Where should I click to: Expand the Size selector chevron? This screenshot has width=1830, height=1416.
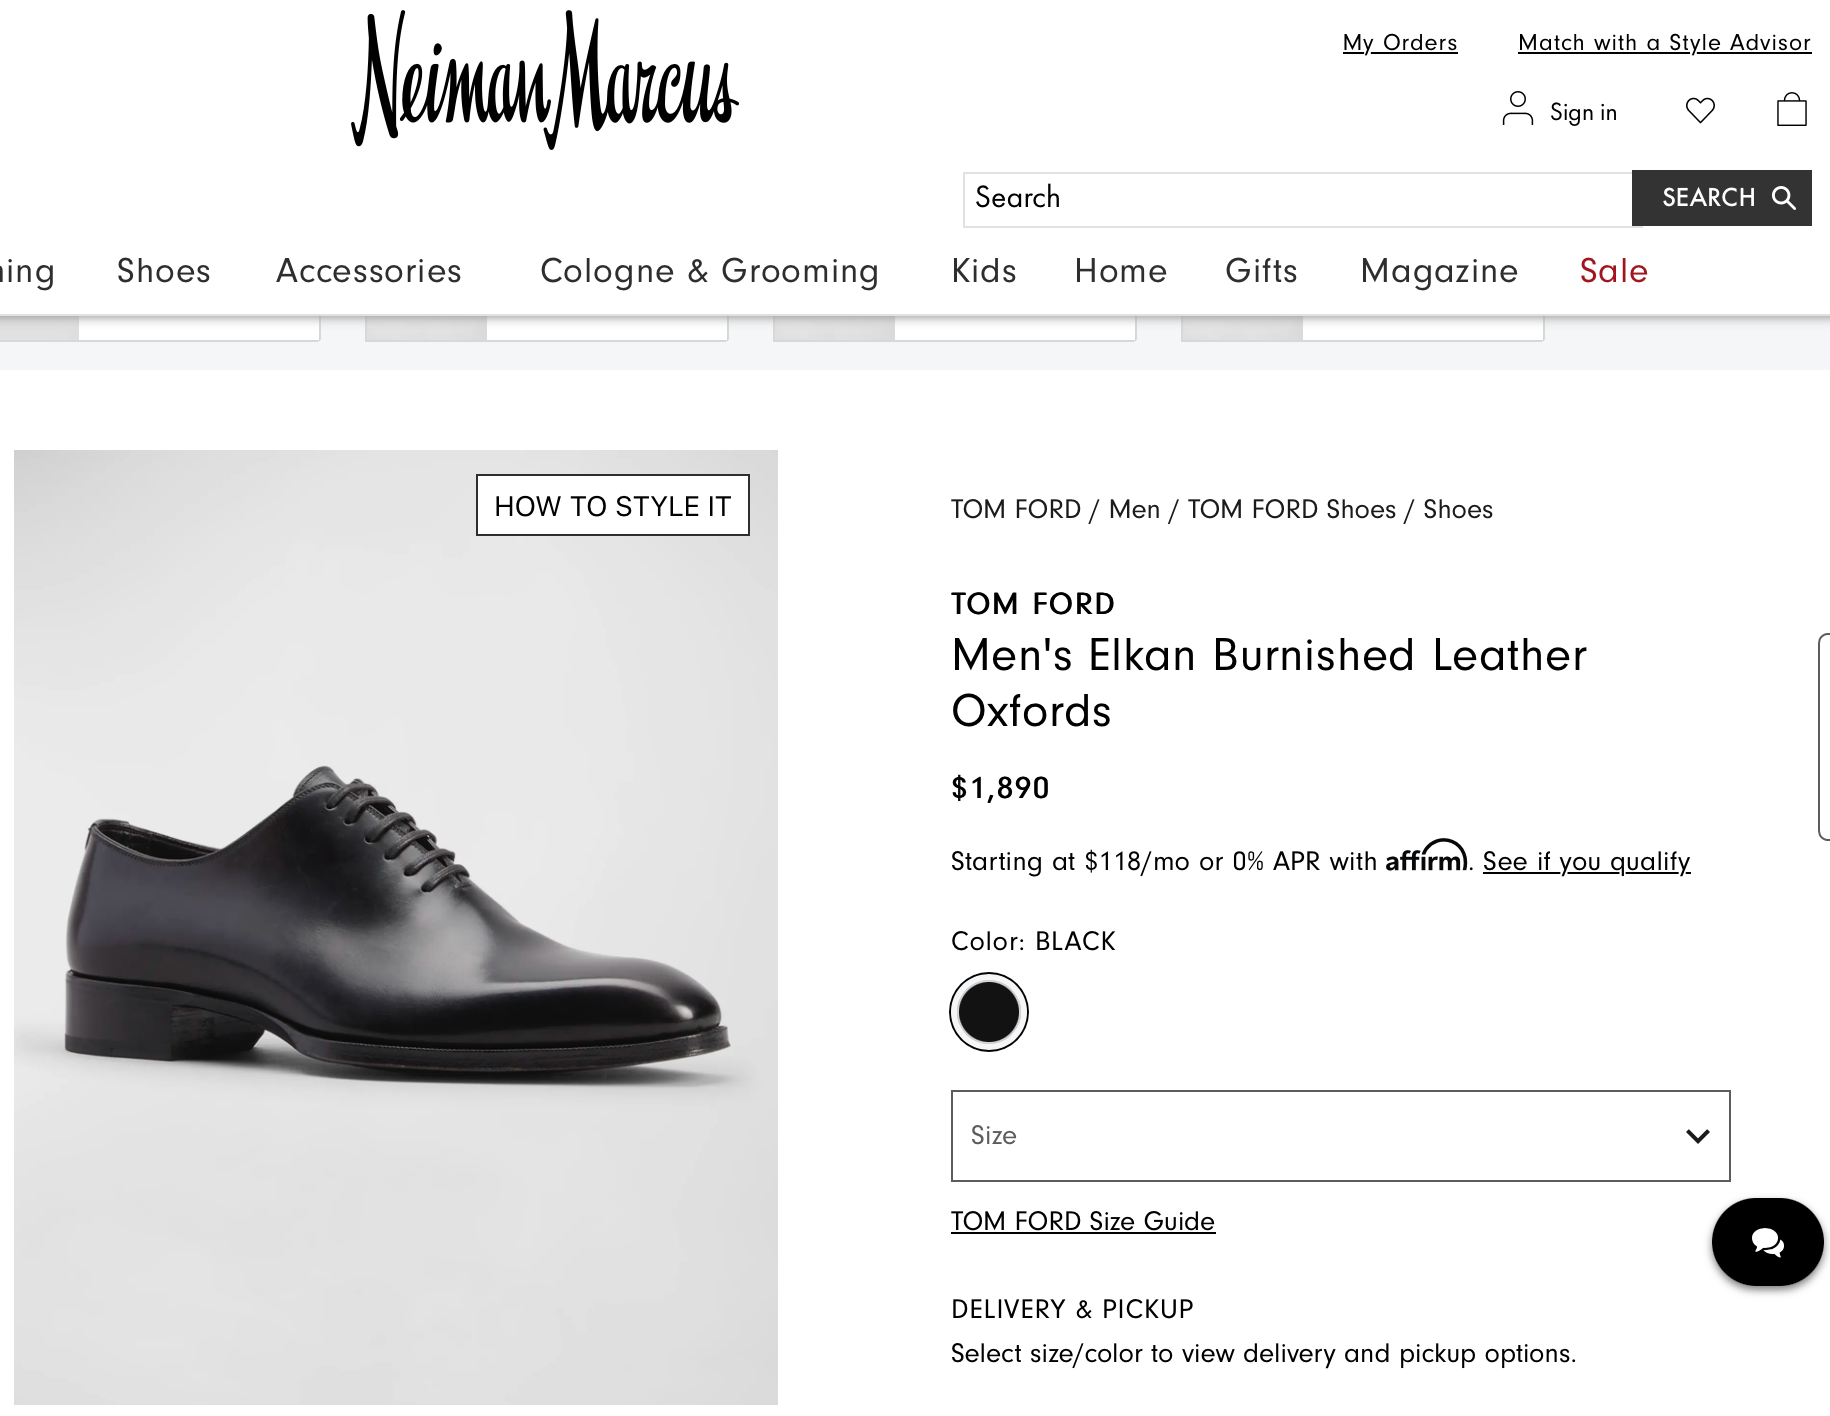[1697, 1136]
